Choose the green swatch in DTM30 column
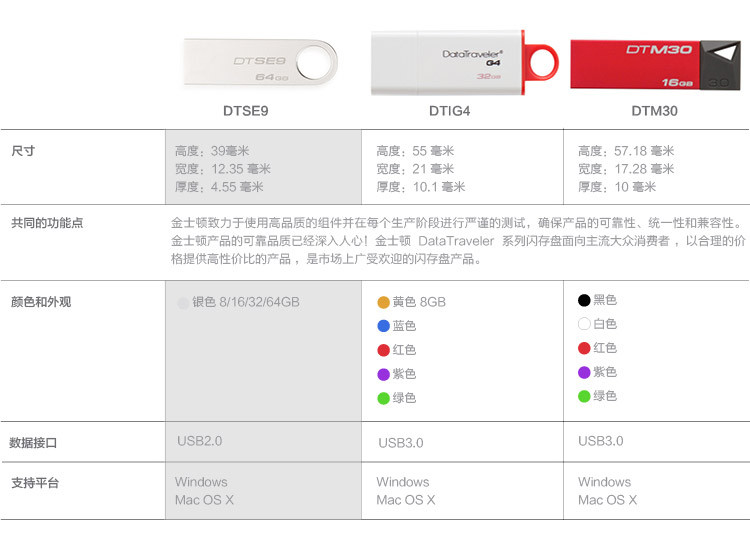Image resolution: width=750 pixels, height=536 pixels. 584,396
